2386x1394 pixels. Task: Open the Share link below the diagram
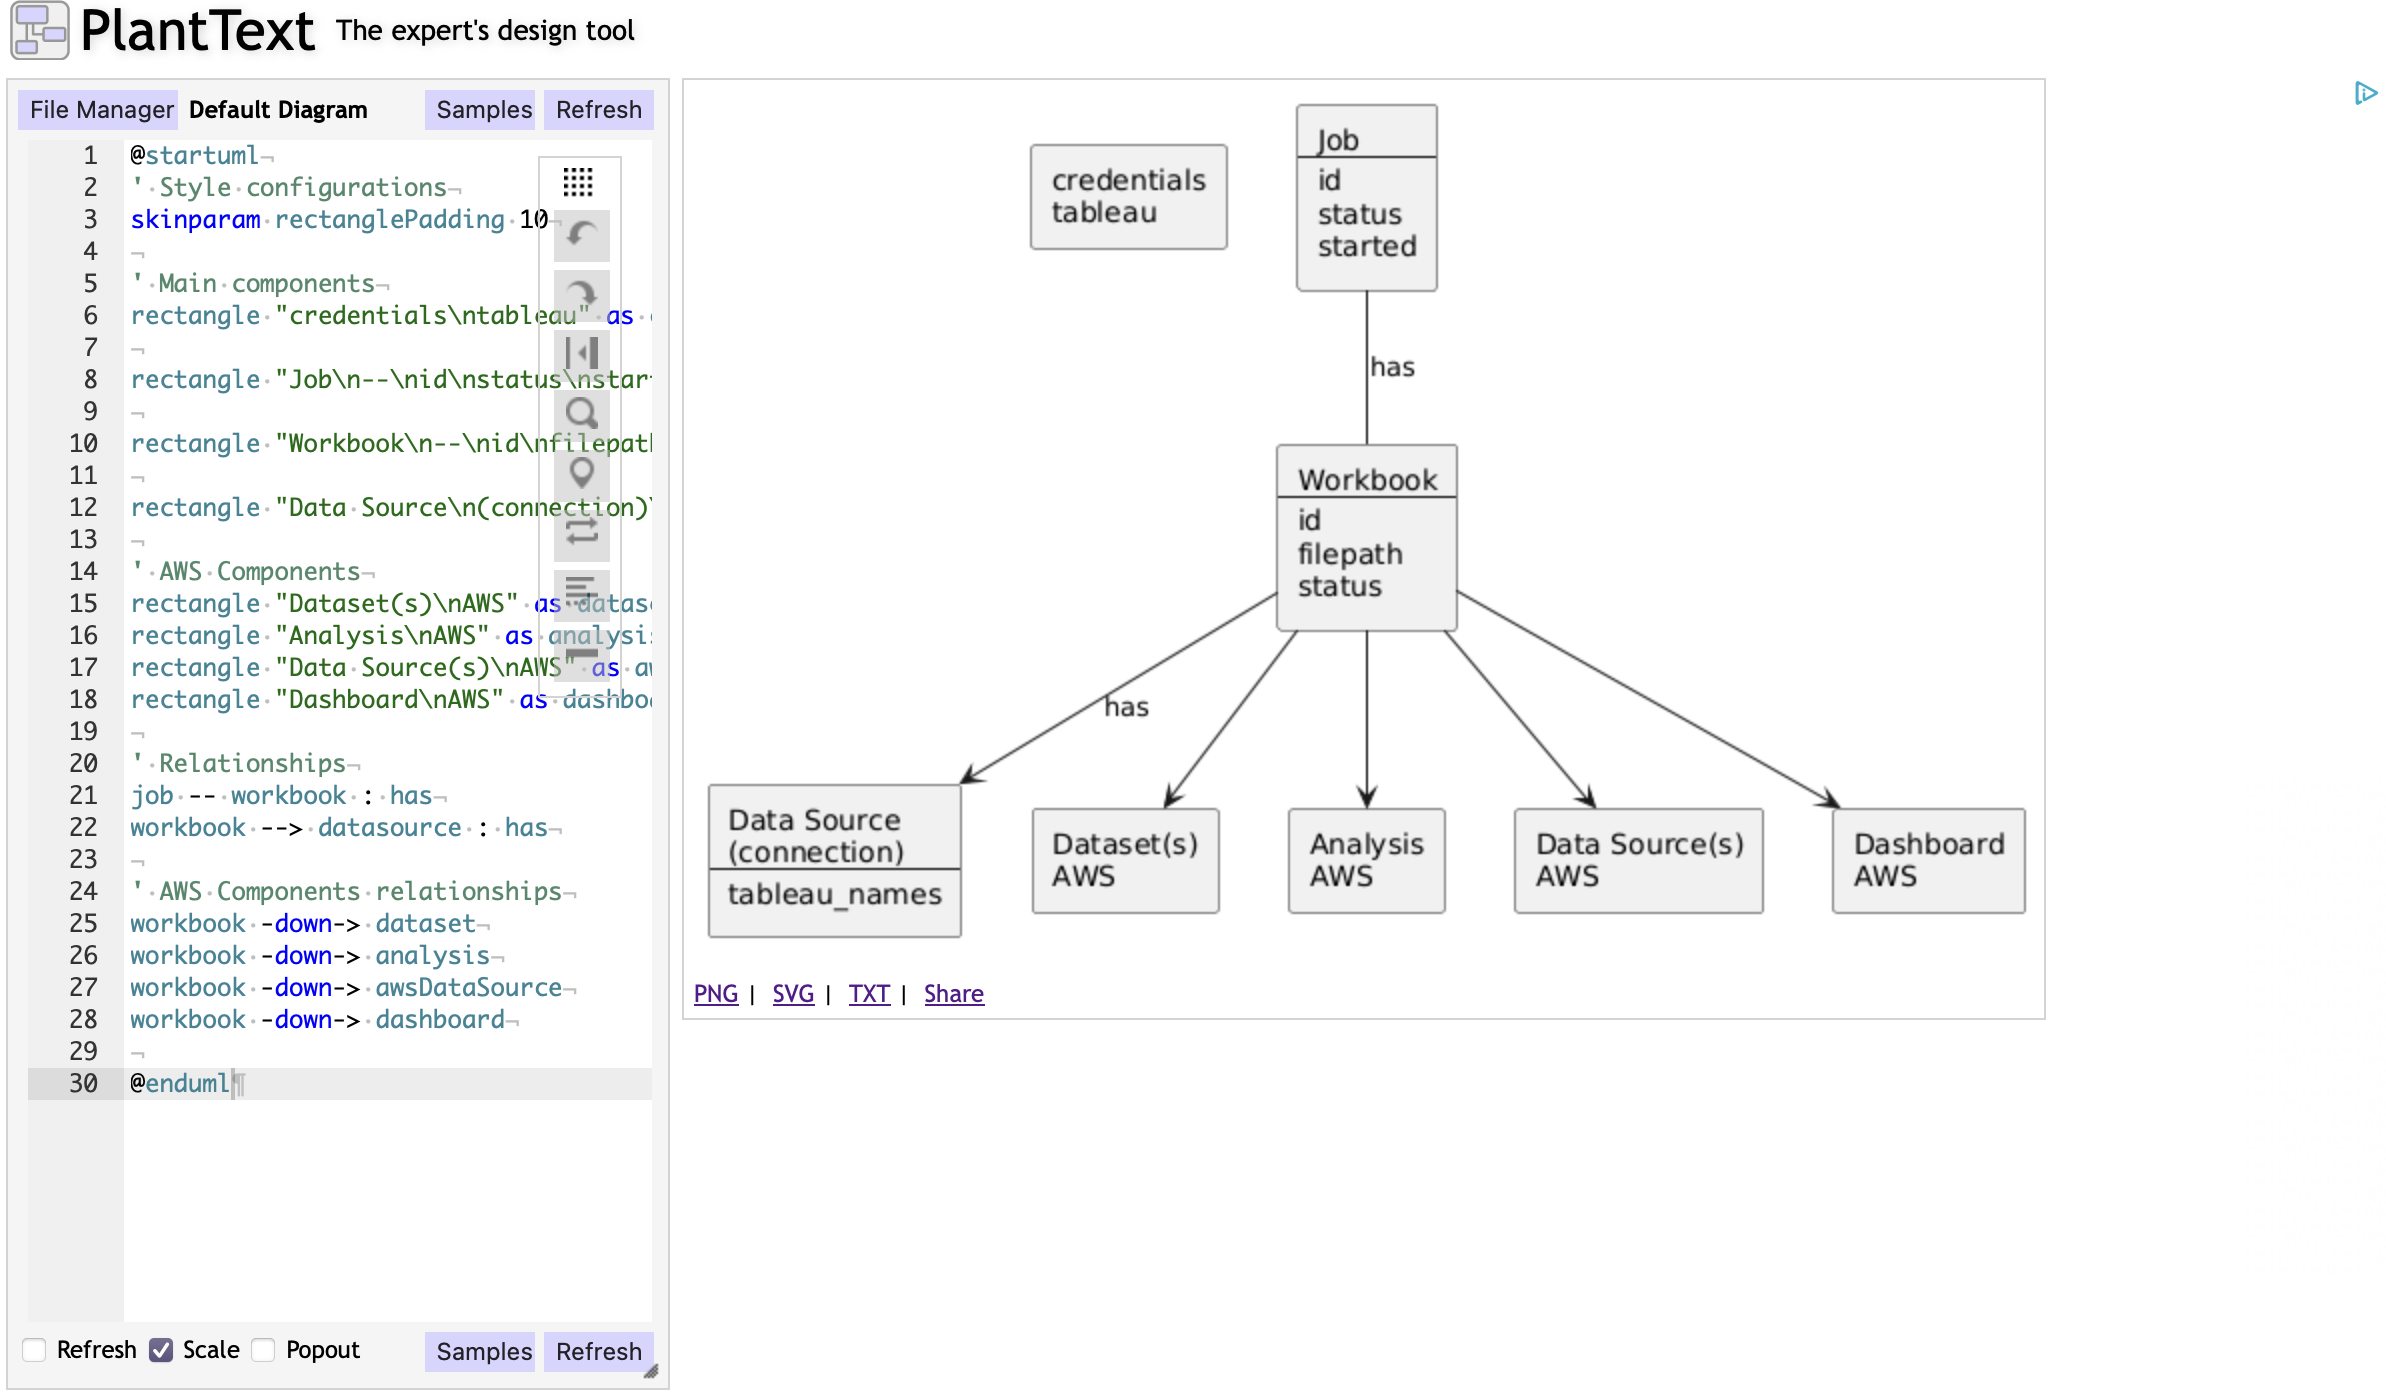pos(953,993)
